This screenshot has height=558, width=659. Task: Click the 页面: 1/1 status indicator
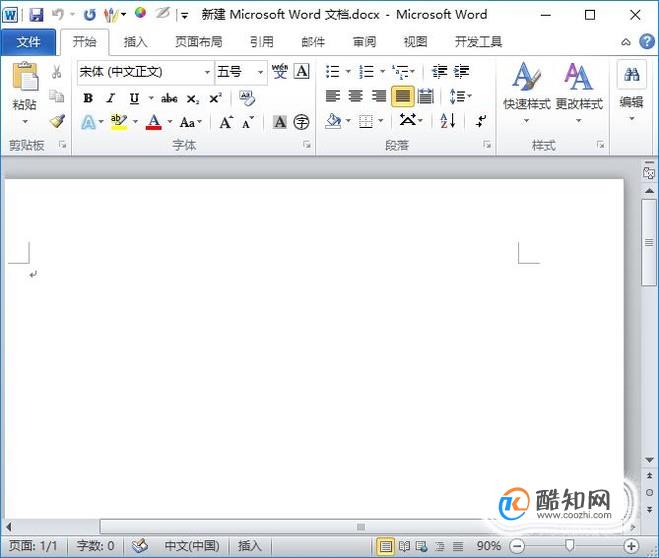coord(33,546)
